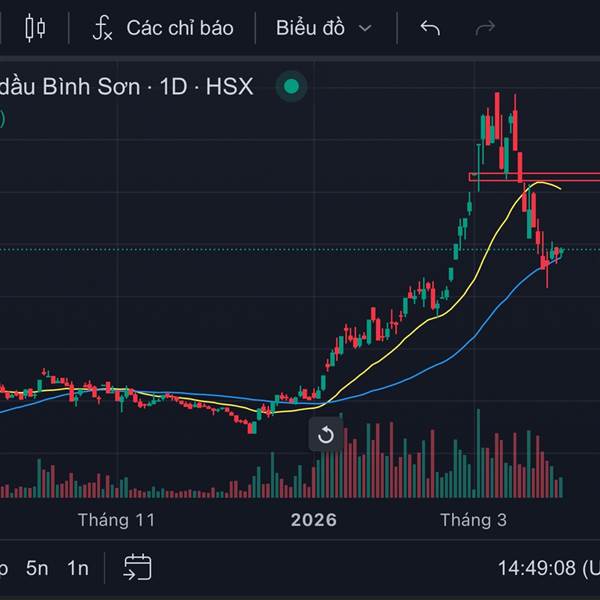600x600 pixels.
Task: Open the go-to-date calendar icon
Action: (137, 568)
